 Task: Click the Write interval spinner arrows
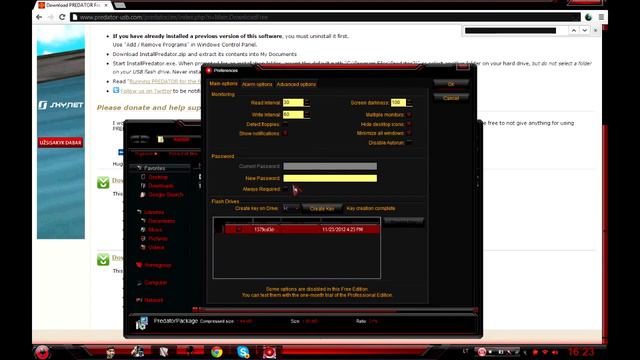click(x=307, y=115)
